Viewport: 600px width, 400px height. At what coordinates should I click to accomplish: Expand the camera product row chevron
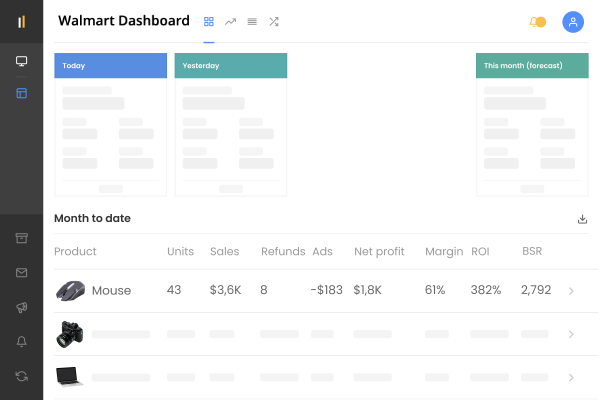click(571, 334)
